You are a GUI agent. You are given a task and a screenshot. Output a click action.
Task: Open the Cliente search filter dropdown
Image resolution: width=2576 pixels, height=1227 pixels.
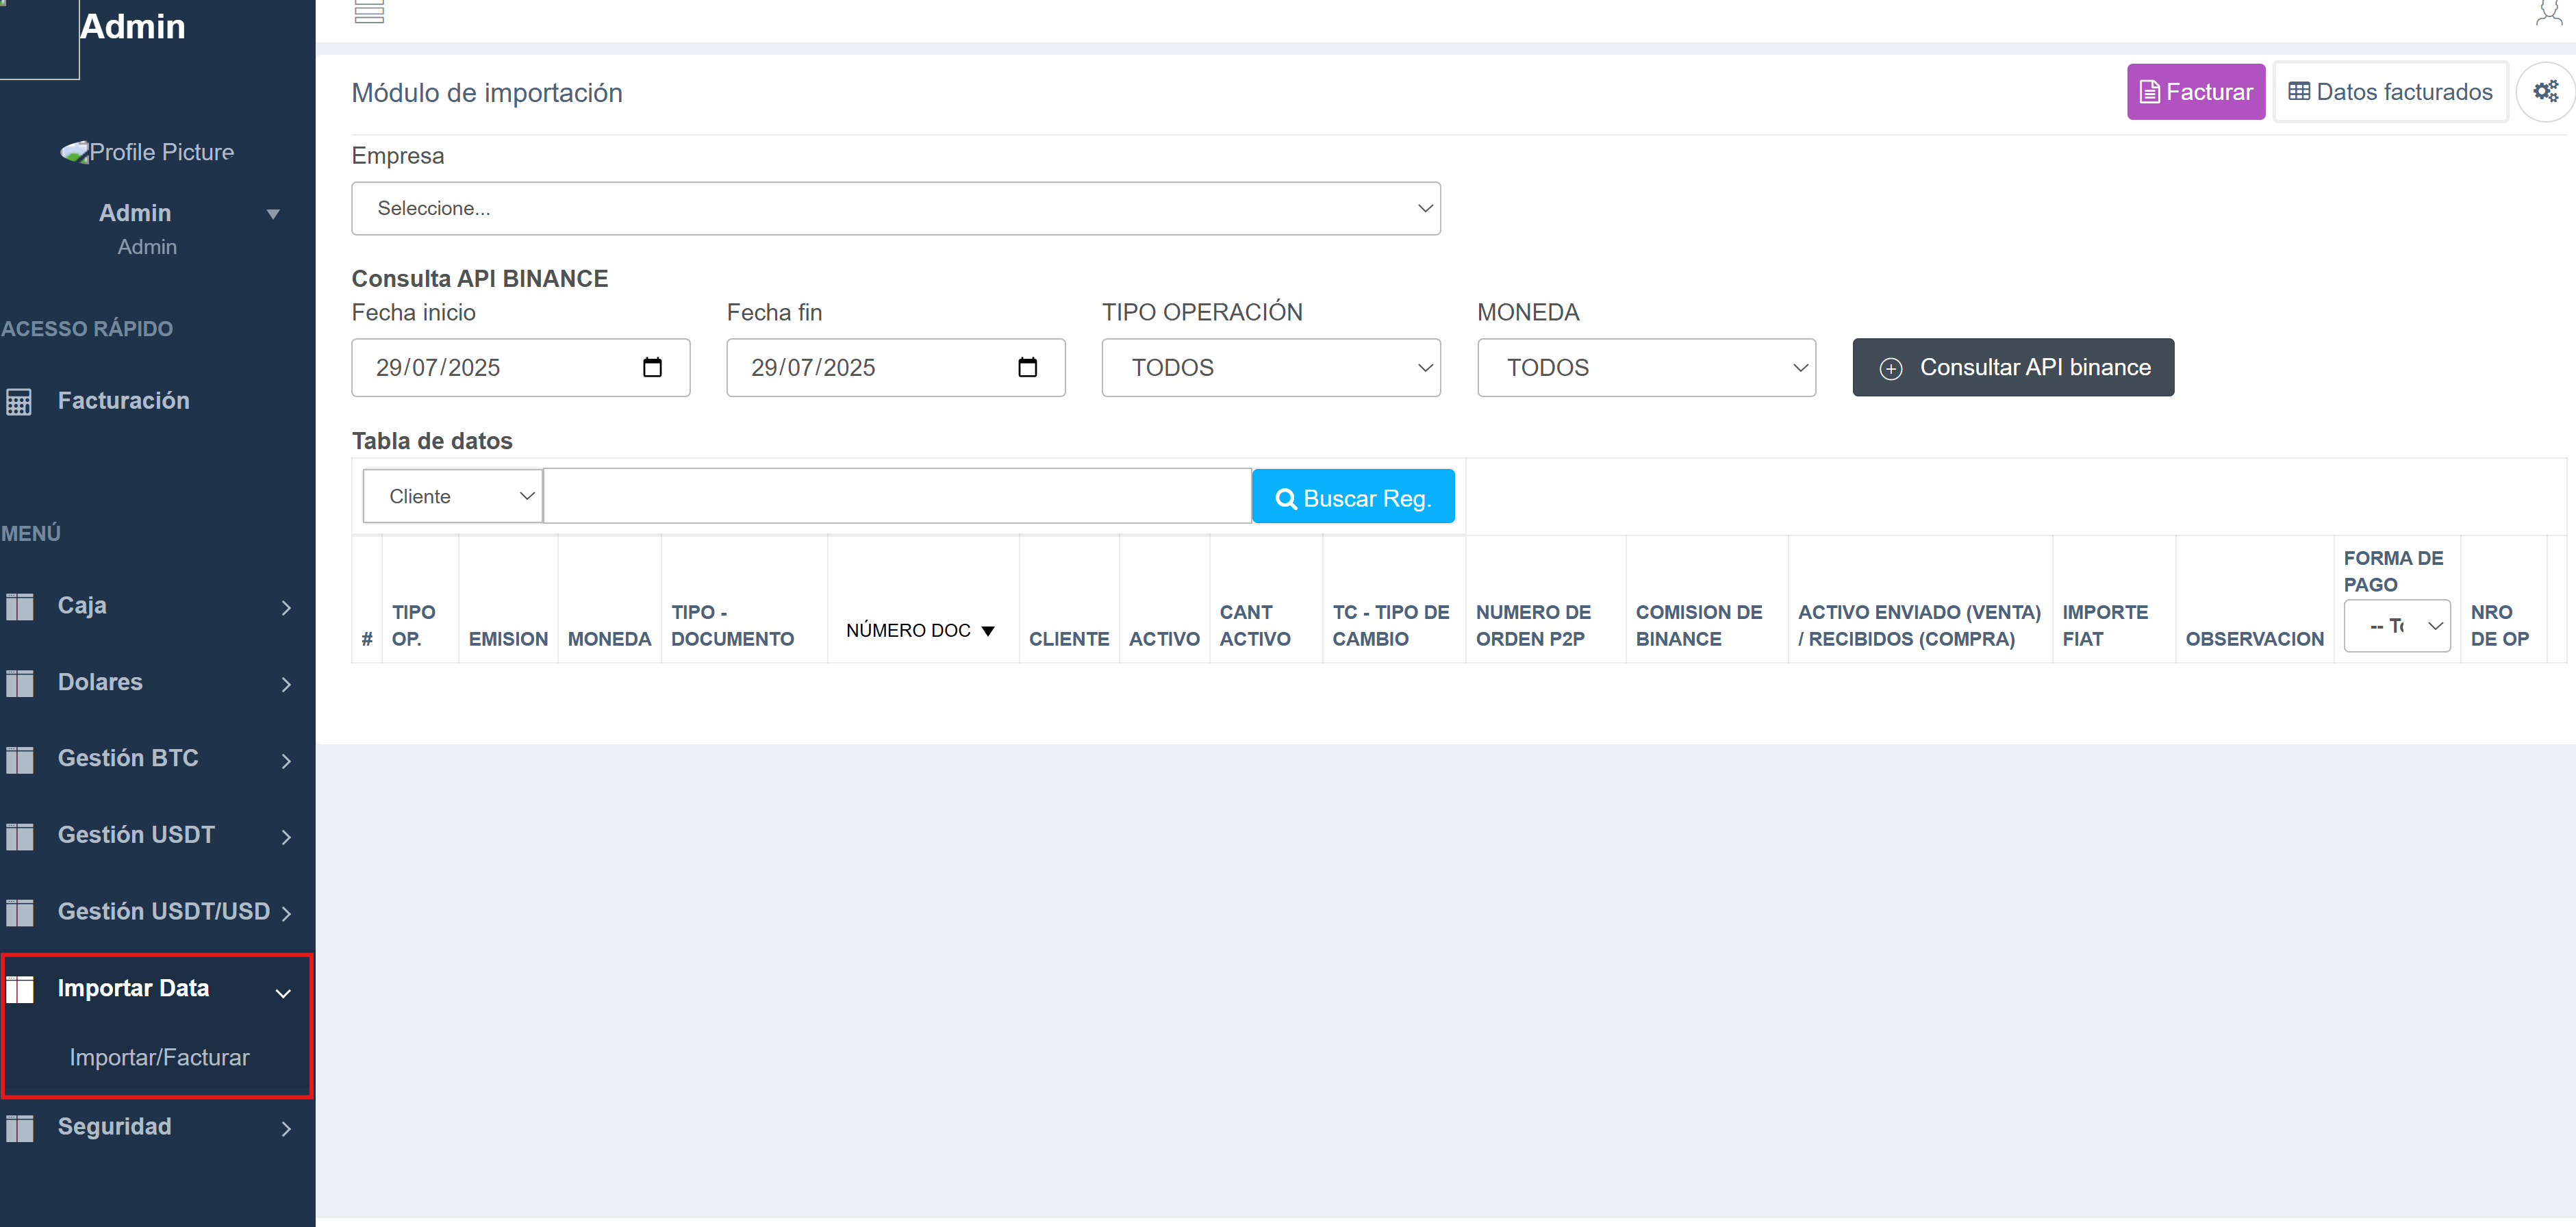[452, 496]
